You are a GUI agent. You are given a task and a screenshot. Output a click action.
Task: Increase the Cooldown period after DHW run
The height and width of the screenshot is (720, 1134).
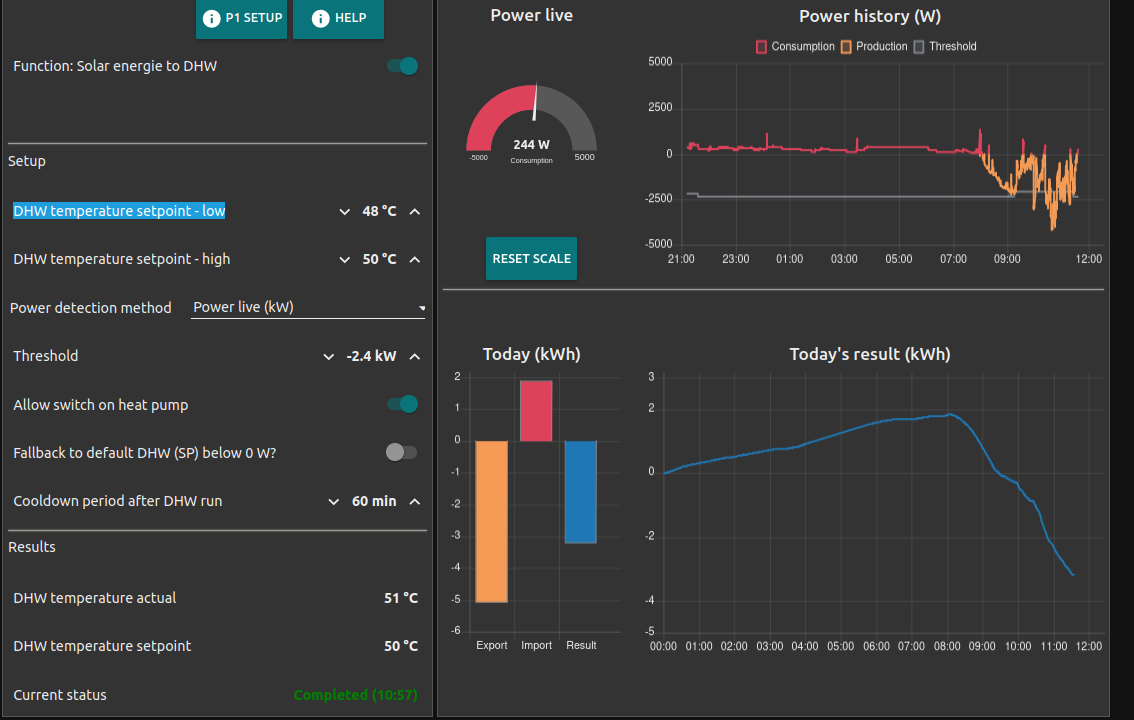point(411,501)
